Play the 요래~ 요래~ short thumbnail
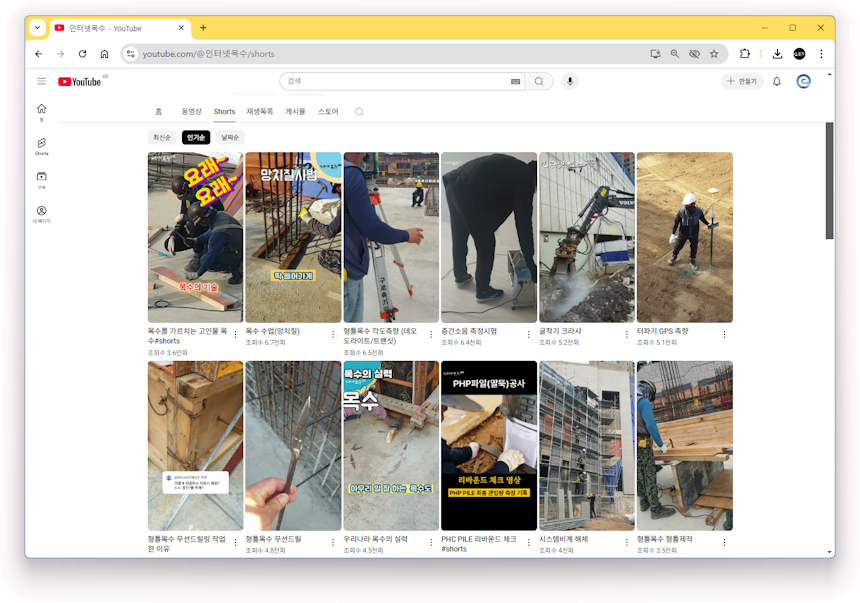Viewport: 860px width, 603px height. click(195, 237)
